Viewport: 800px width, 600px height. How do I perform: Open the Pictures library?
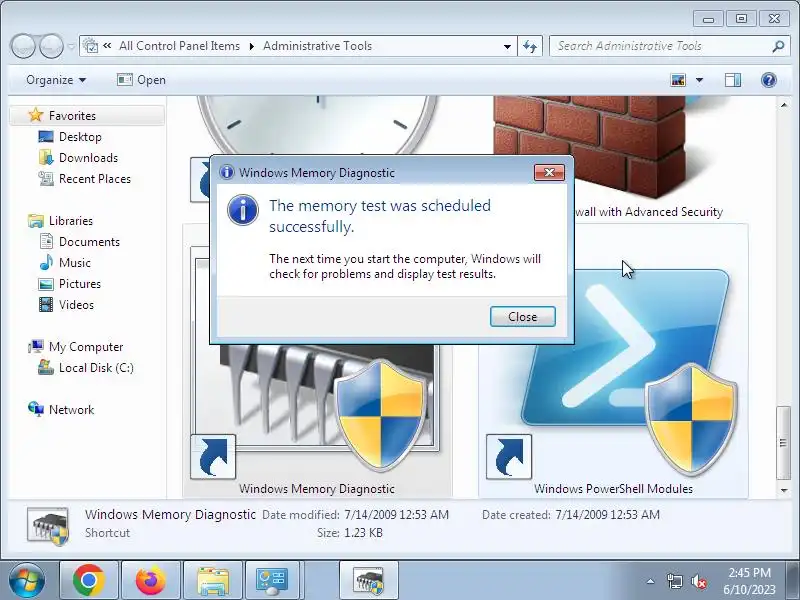coord(80,283)
